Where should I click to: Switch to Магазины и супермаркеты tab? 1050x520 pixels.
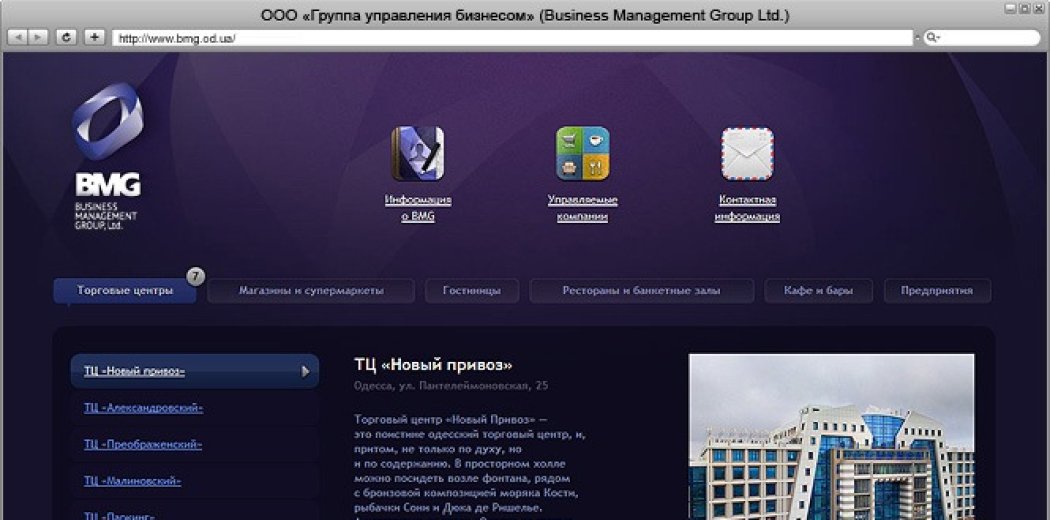tap(311, 291)
